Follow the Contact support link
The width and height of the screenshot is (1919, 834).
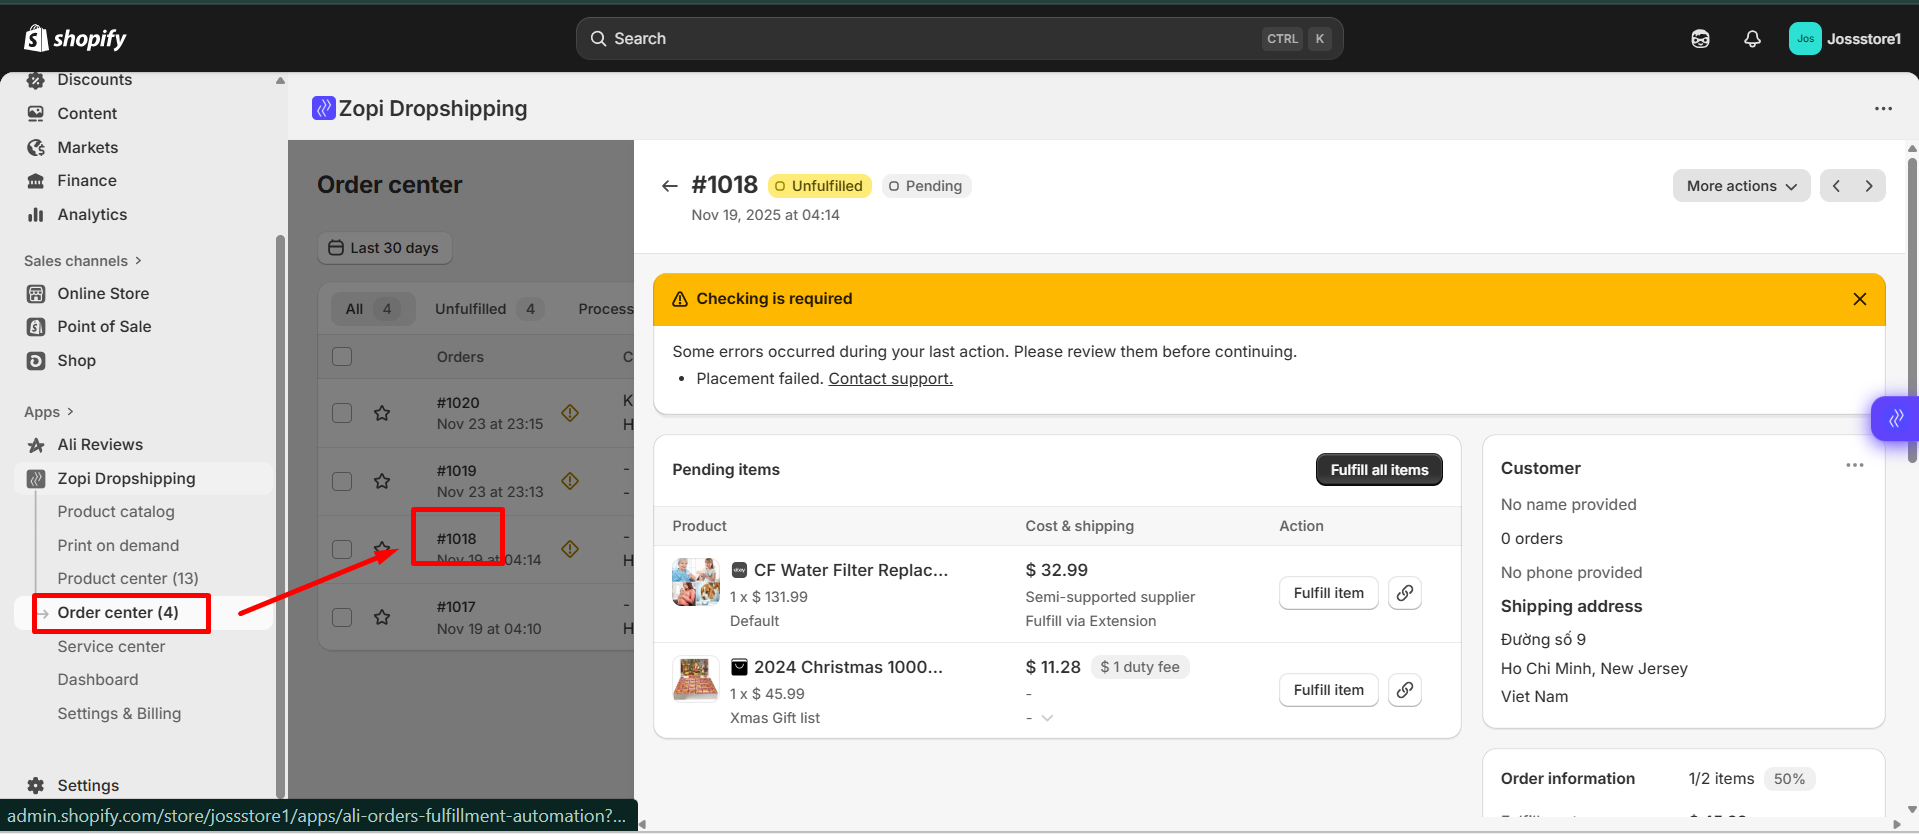(890, 379)
